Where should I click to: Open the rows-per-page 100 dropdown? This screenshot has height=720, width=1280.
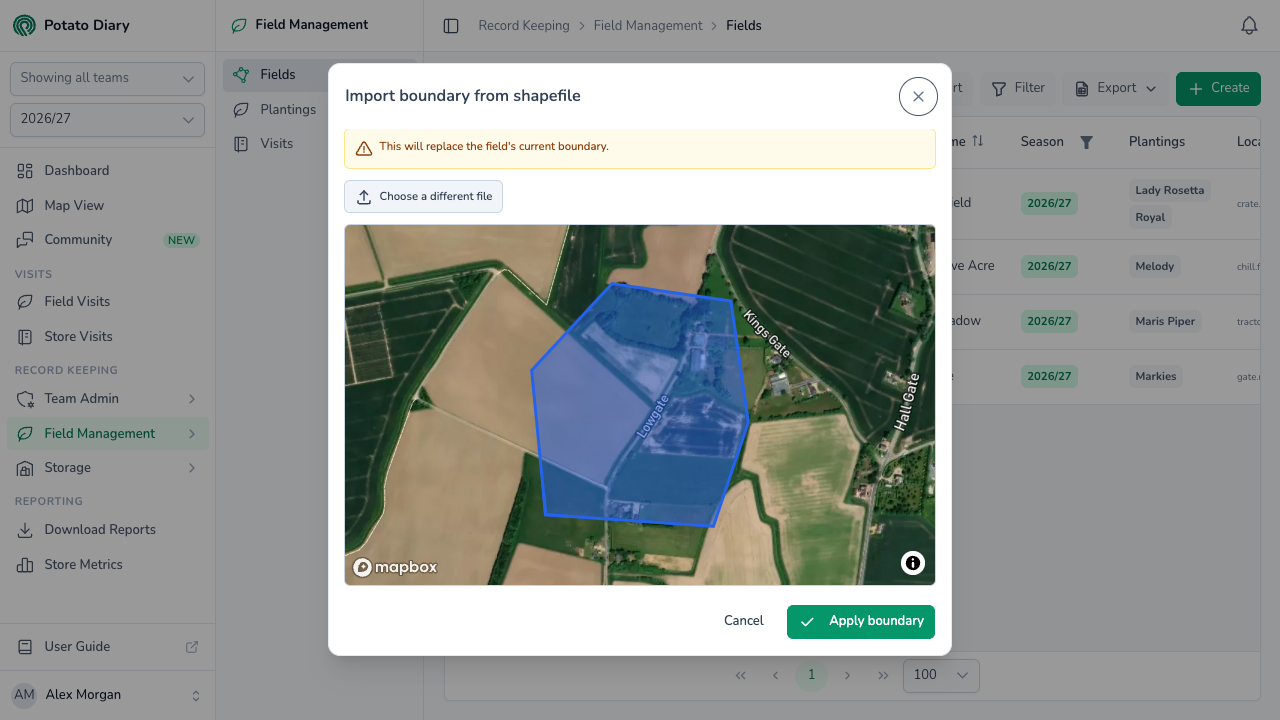point(941,675)
